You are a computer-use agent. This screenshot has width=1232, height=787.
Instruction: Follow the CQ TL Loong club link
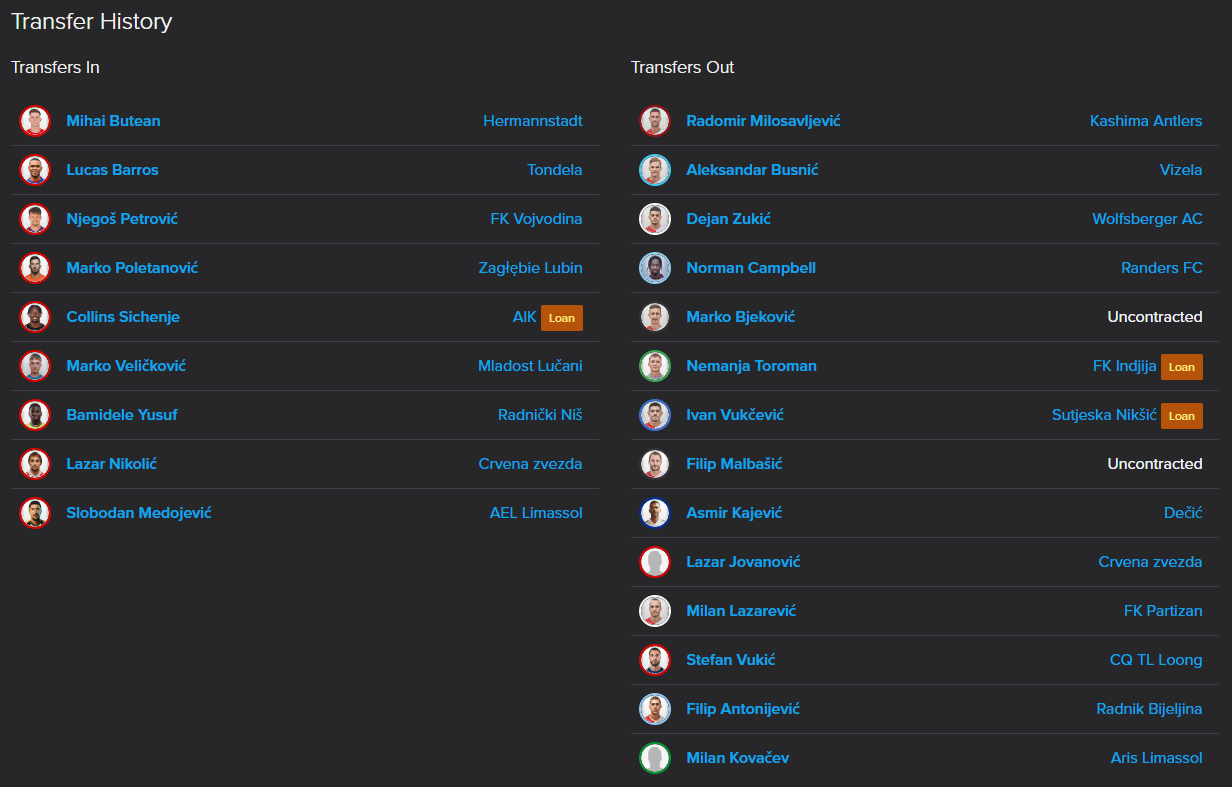click(x=1156, y=660)
